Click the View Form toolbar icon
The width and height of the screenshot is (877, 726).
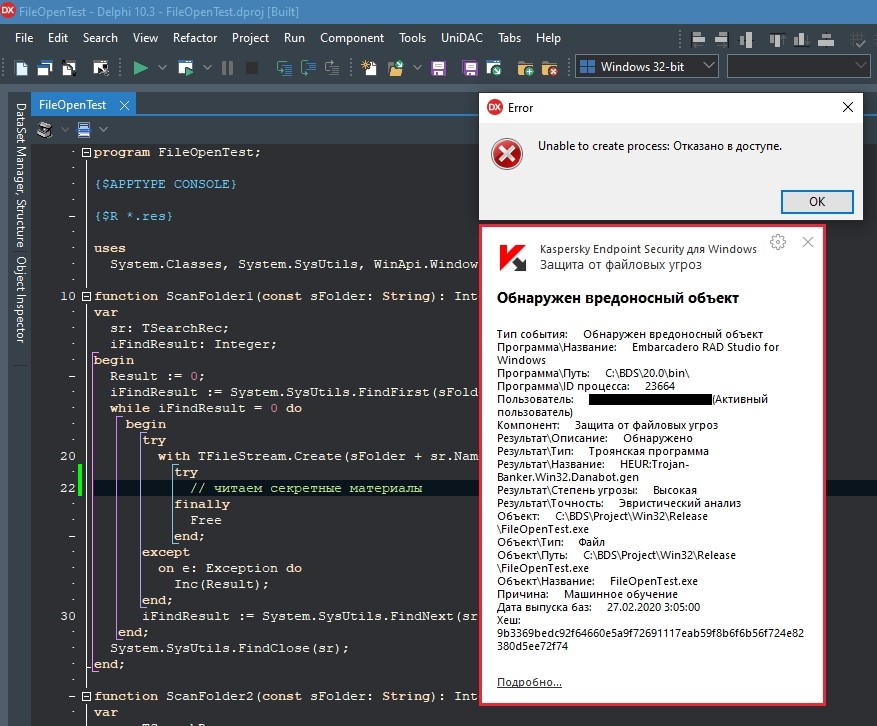45,68
